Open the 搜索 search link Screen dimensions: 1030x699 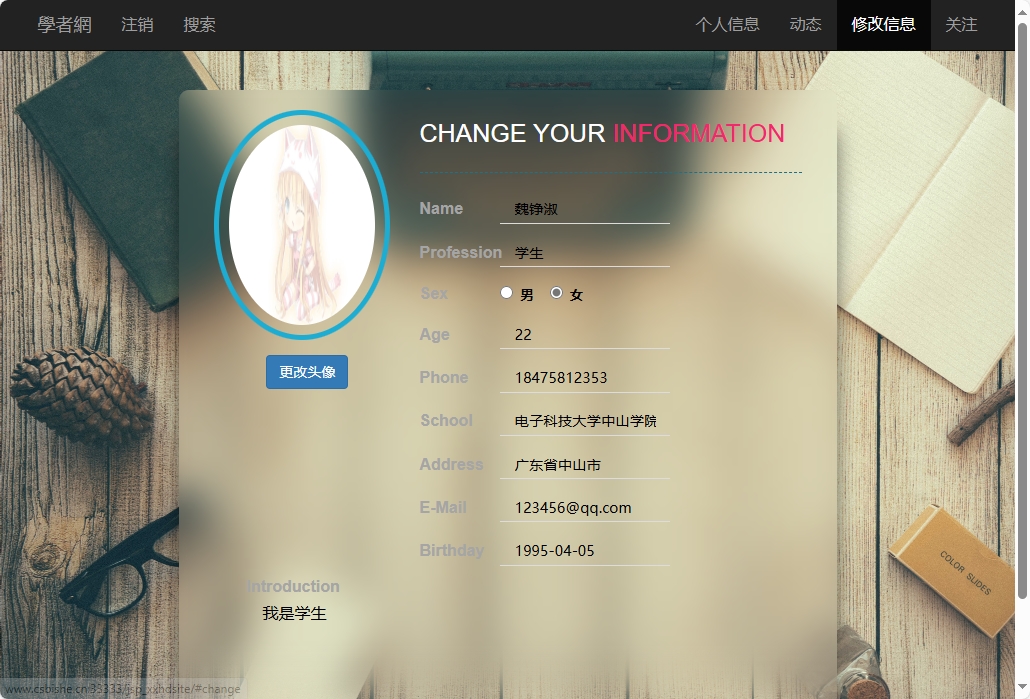click(198, 25)
